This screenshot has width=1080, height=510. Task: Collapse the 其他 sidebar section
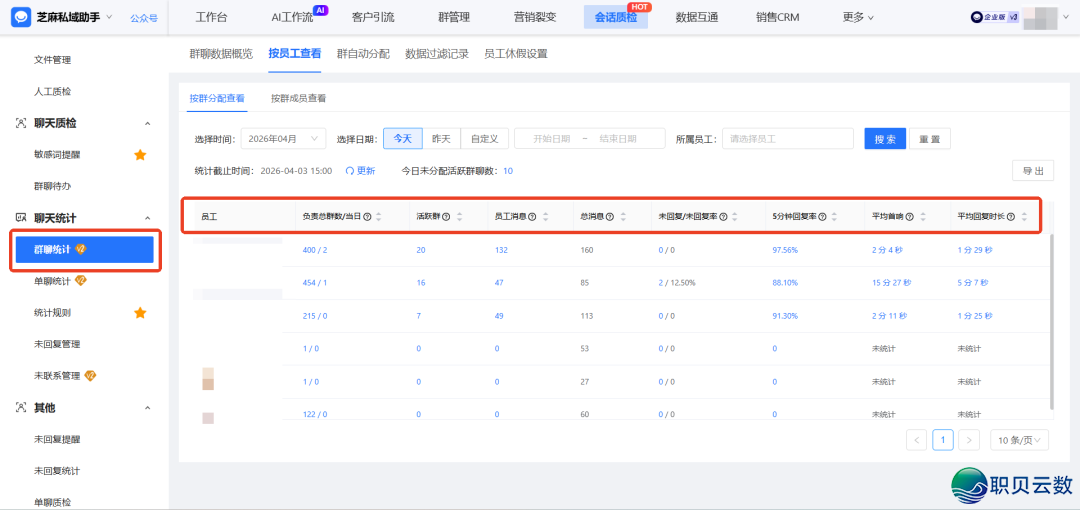pyautogui.click(x=147, y=408)
